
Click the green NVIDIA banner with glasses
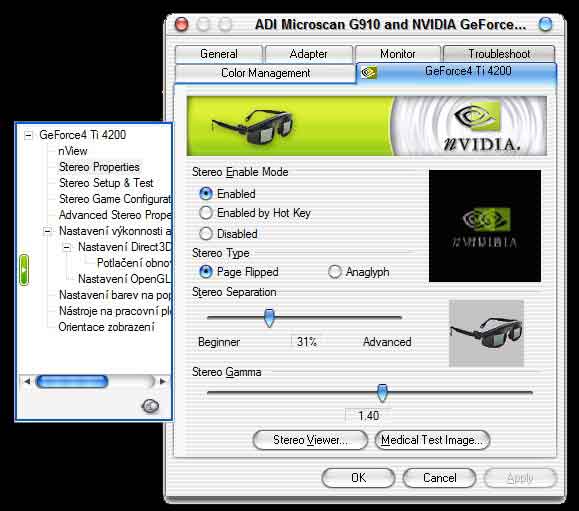[x=367, y=126]
